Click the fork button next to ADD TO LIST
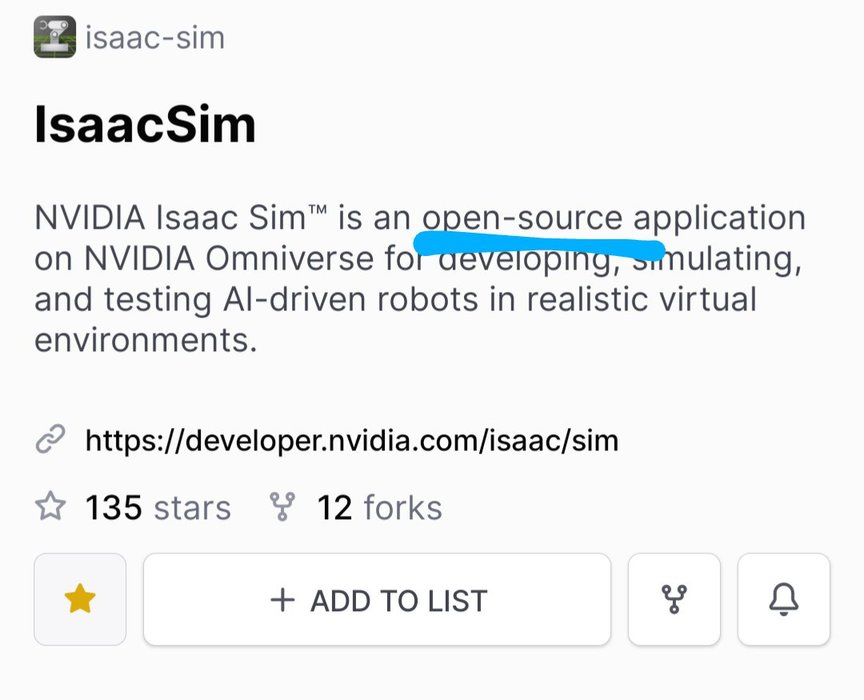The width and height of the screenshot is (864, 700). point(674,599)
